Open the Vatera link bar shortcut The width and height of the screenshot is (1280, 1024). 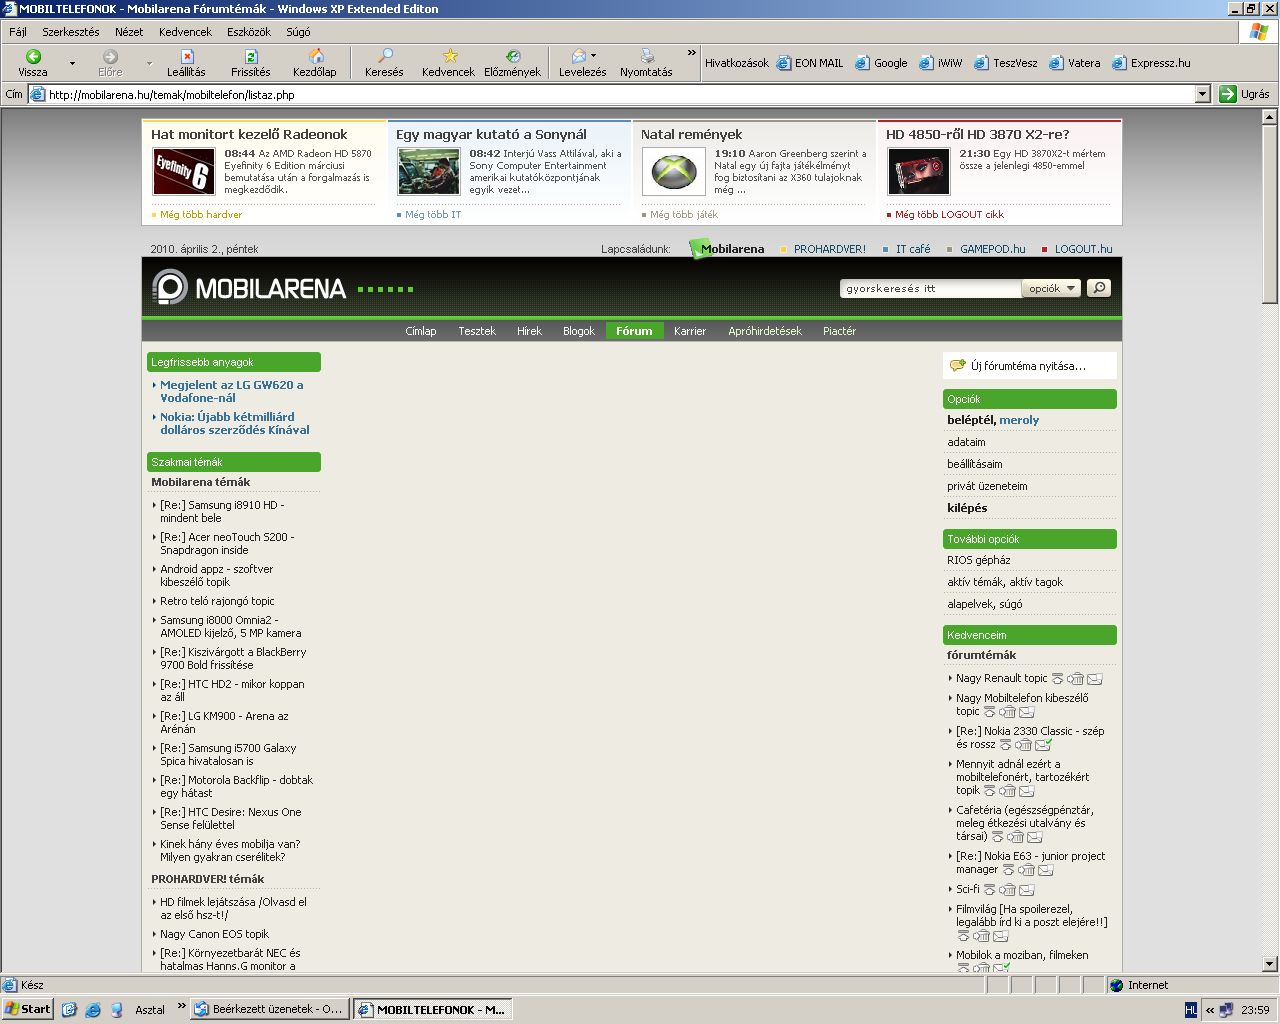(1075, 63)
